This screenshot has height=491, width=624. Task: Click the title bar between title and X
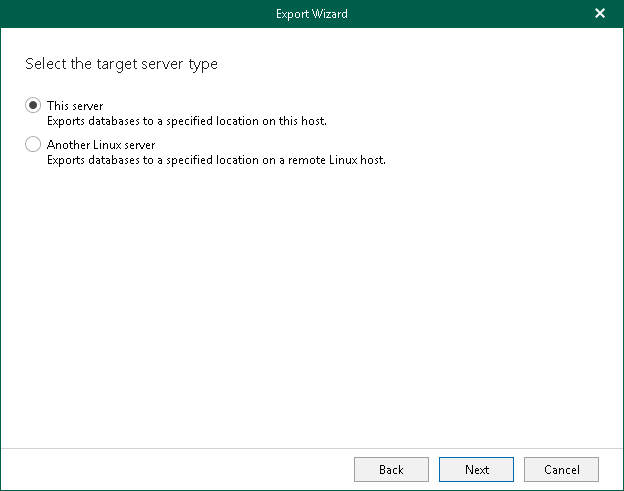(470, 14)
